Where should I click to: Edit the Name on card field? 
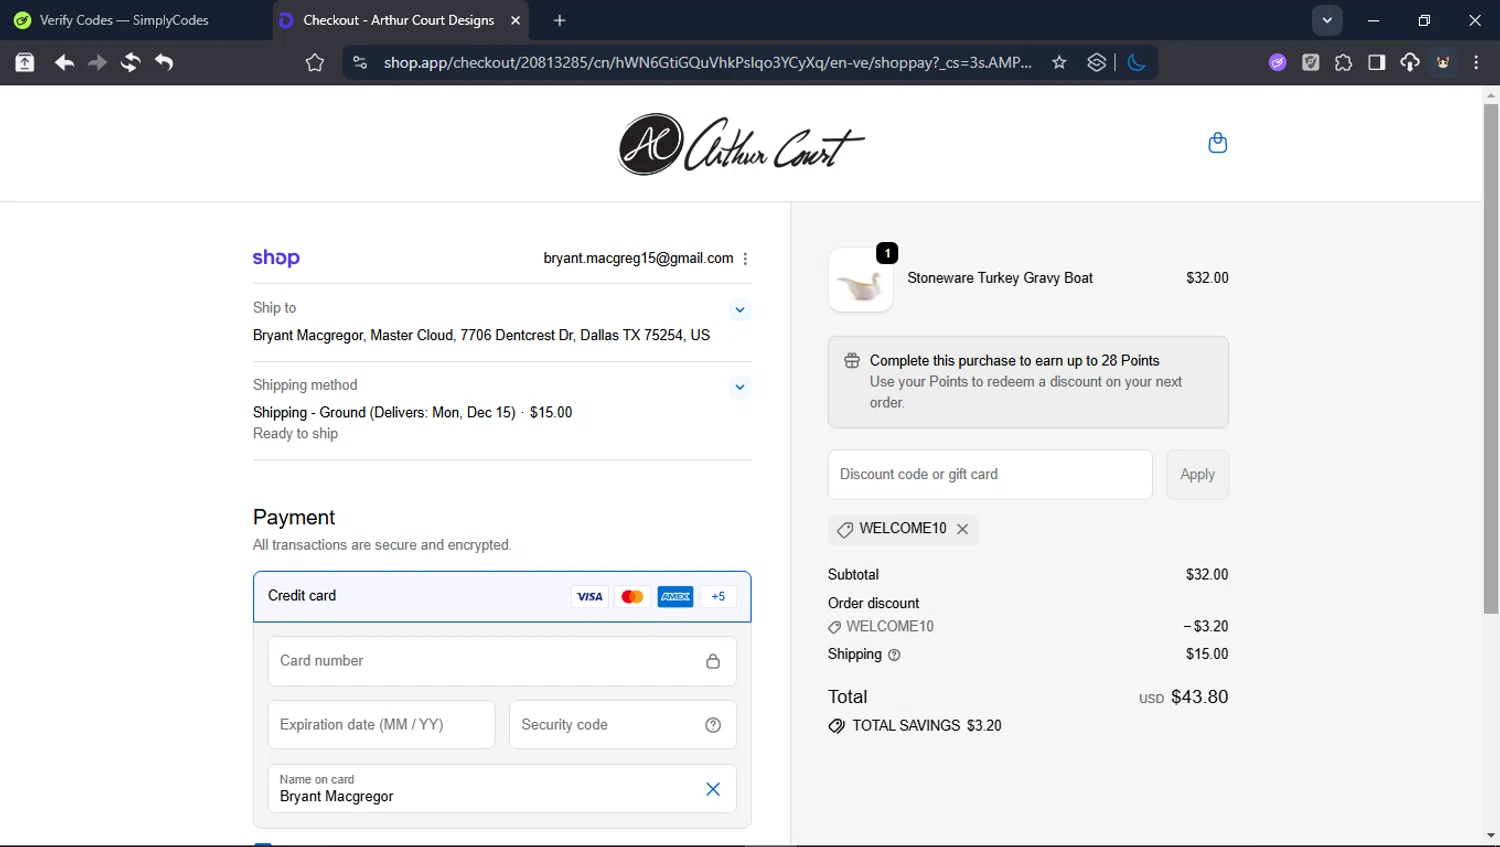click(502, 789)
